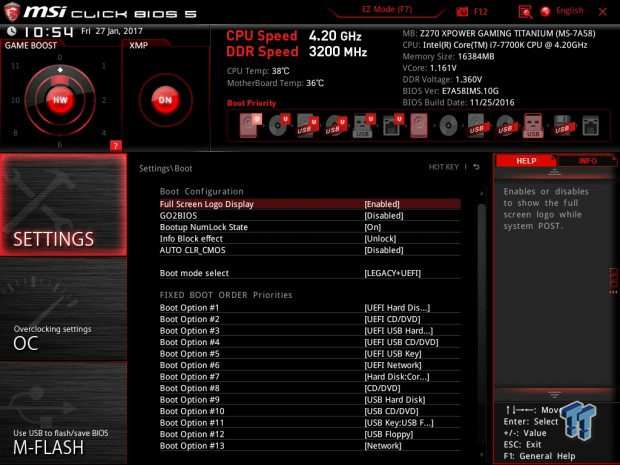Switch to EZ Mode (F7)
620x465 pixels.
coord(387,9)
